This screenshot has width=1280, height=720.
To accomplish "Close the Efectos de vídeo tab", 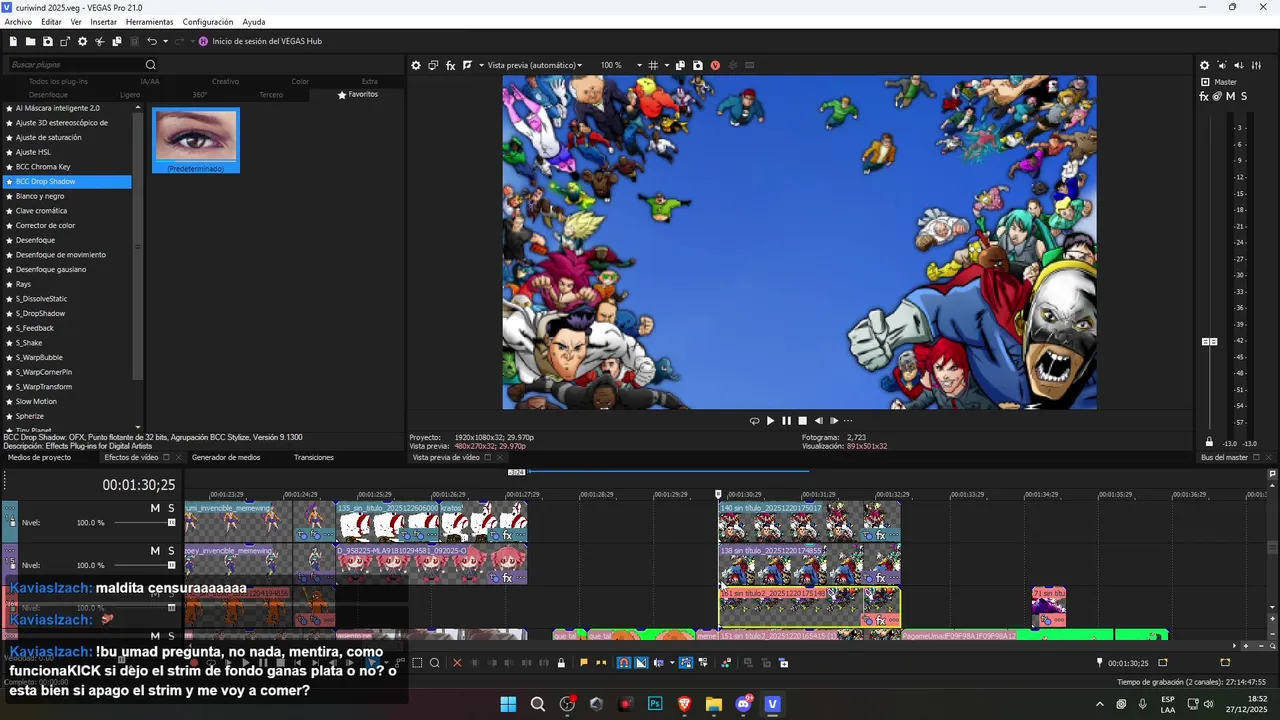I will point(179,457).
